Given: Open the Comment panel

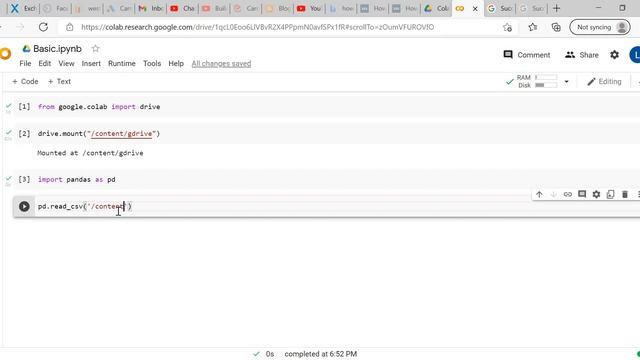Looking at the screenshot, I should tap(527, 55).
